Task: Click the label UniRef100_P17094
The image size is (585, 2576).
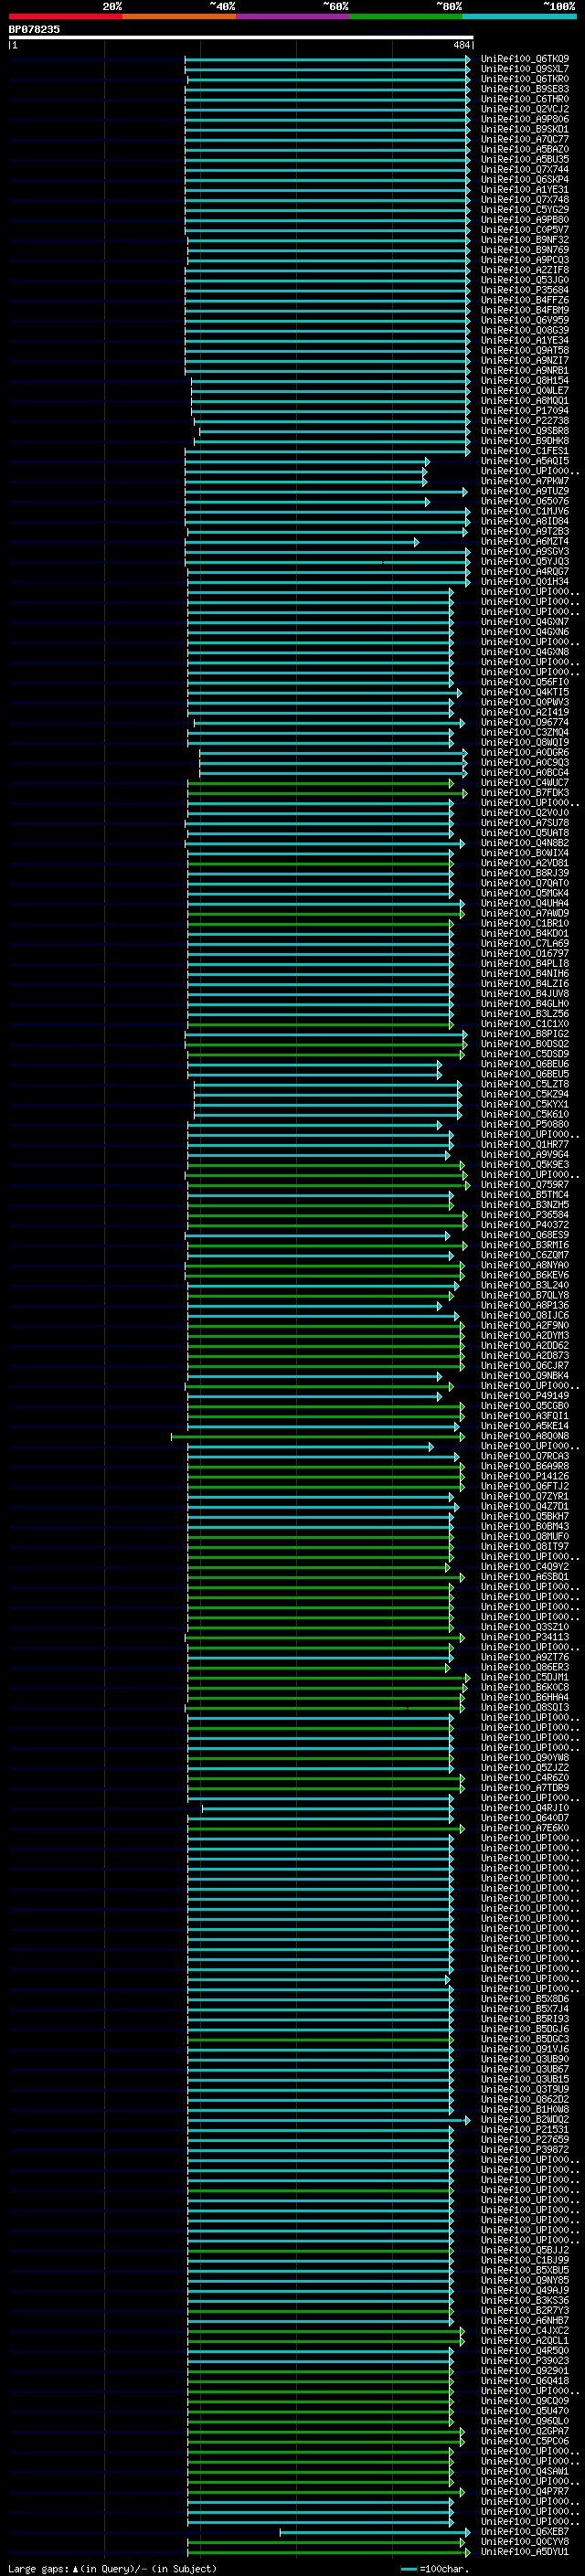Action: [525, 411]
